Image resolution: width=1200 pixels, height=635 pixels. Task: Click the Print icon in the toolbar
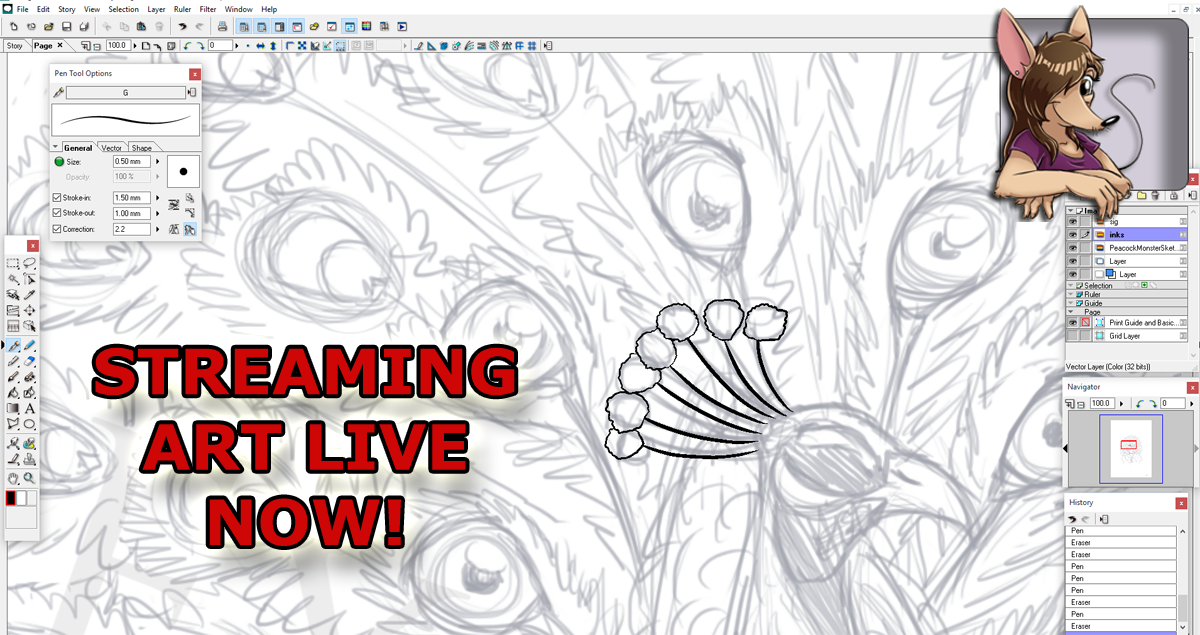[222, 26]
